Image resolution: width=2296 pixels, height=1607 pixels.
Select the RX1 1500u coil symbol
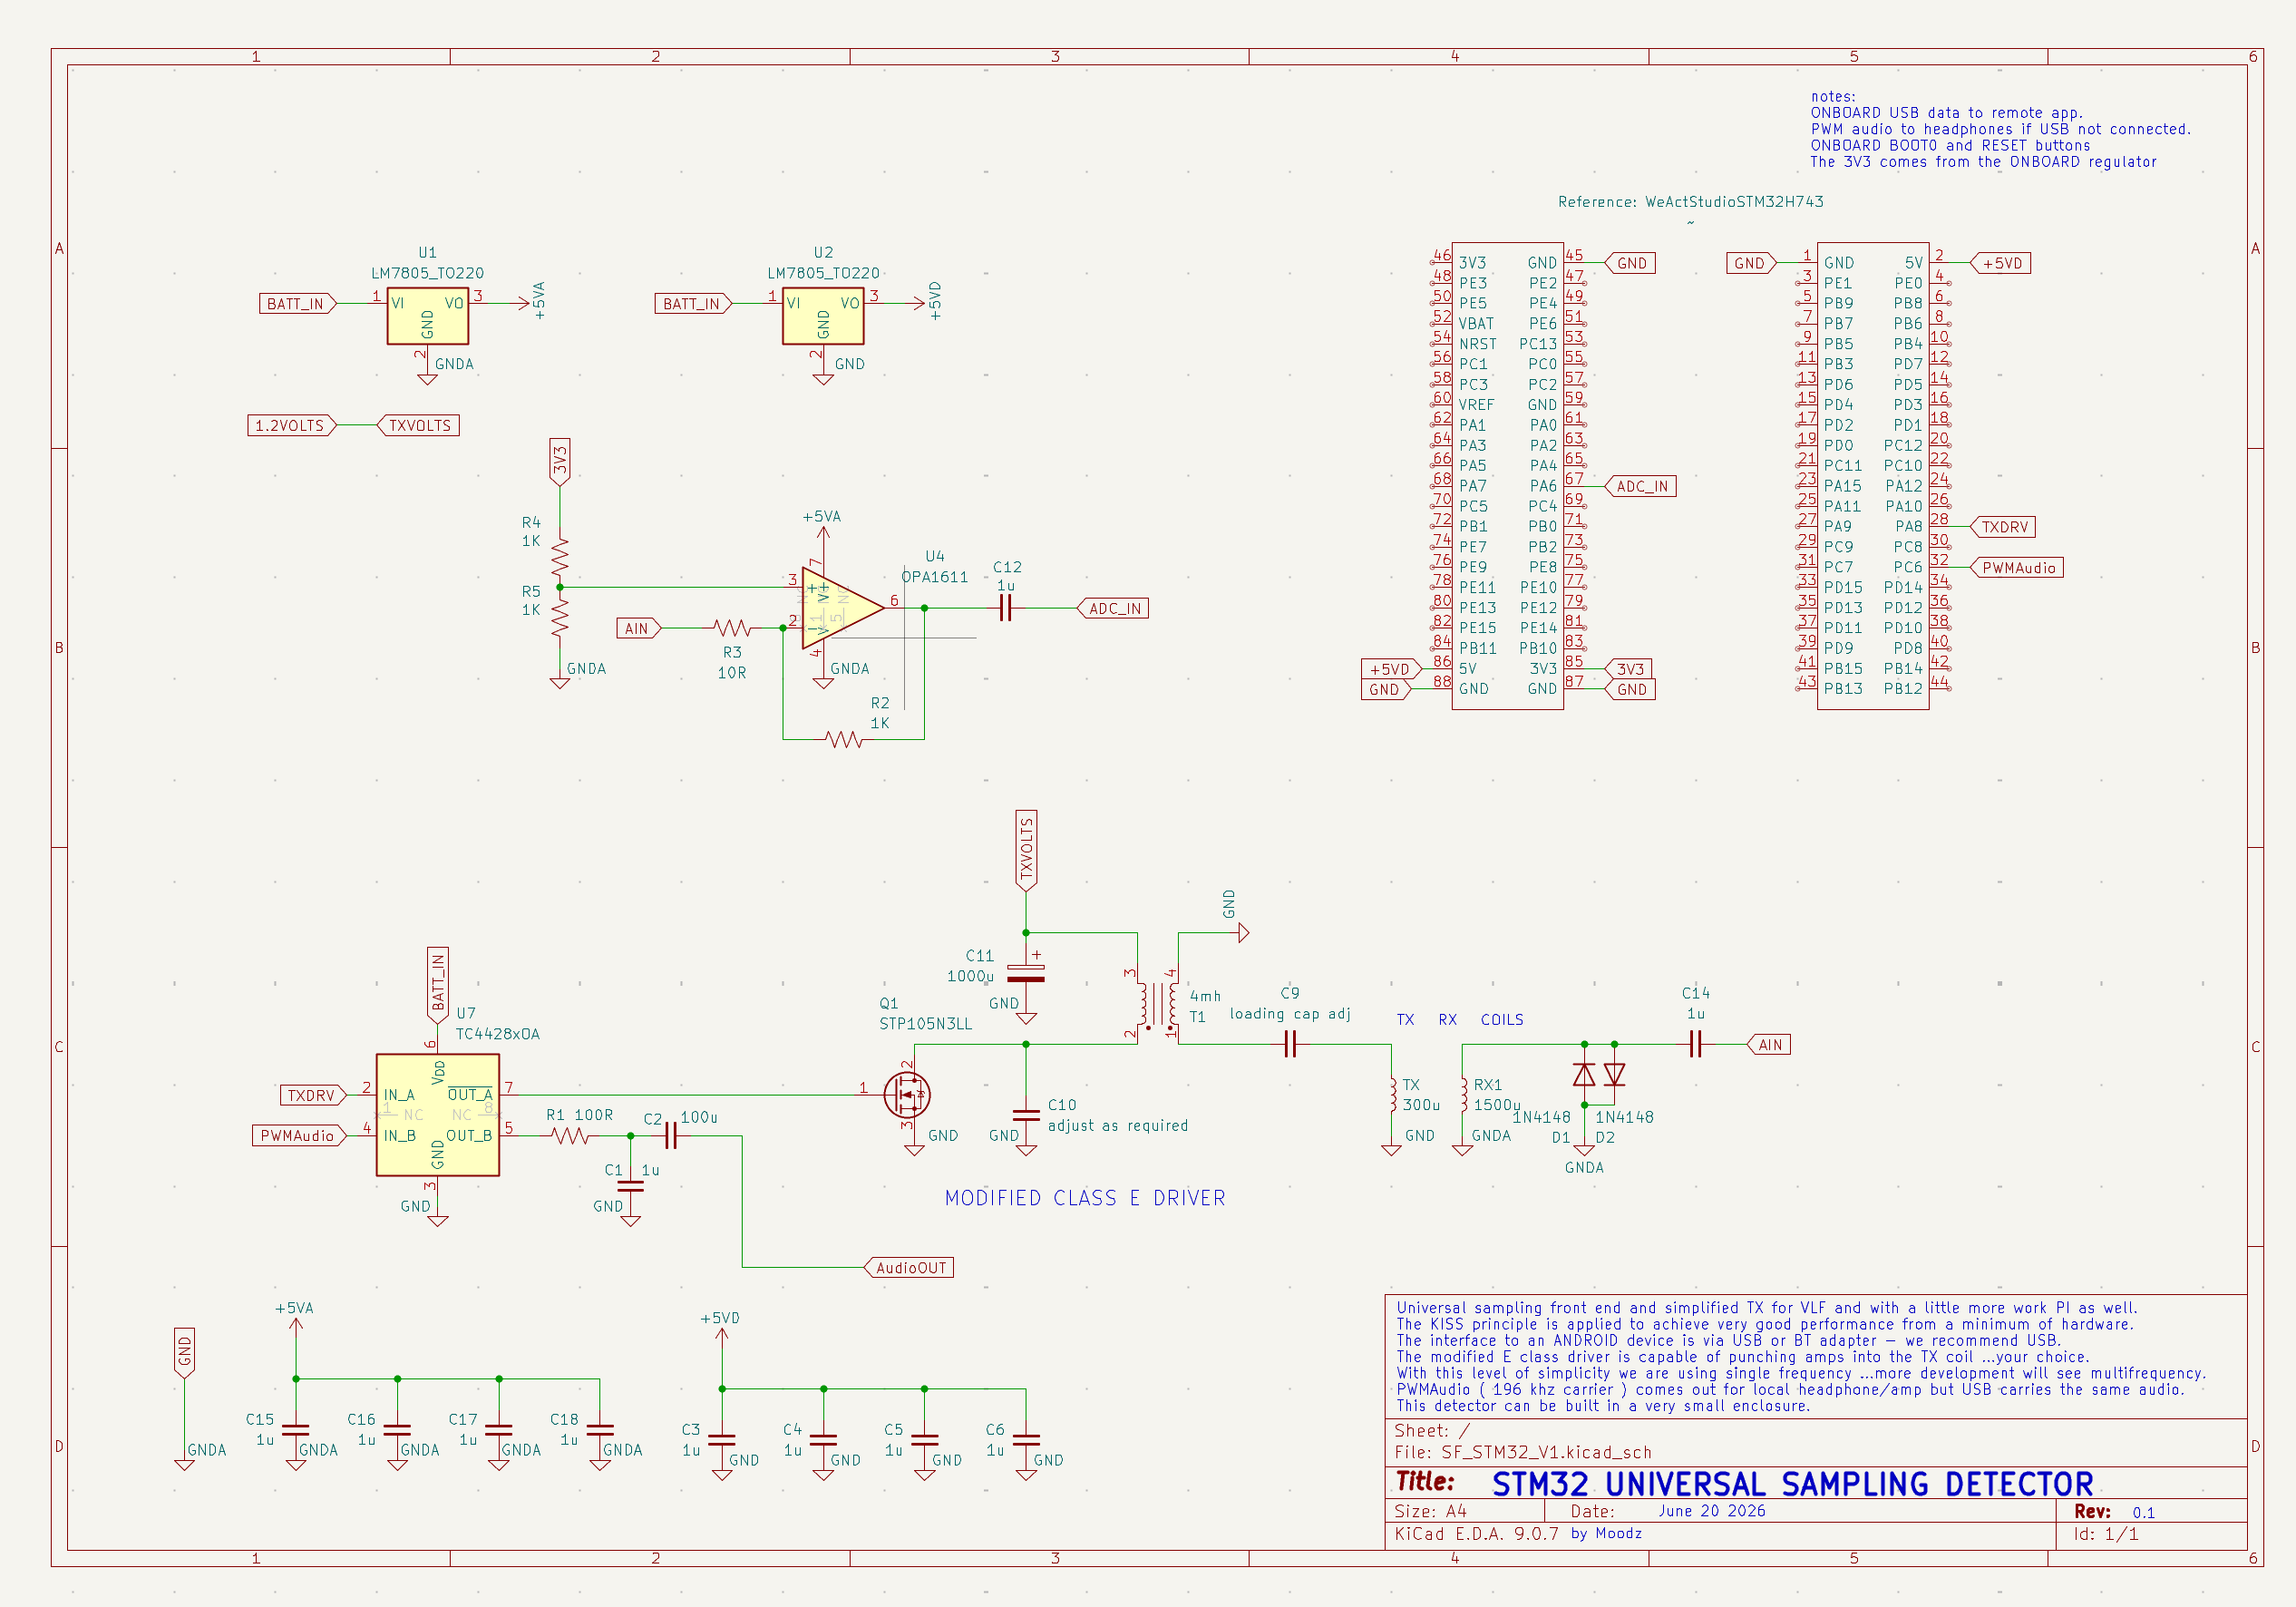pyautogui.click(x=1462, y=1094)
